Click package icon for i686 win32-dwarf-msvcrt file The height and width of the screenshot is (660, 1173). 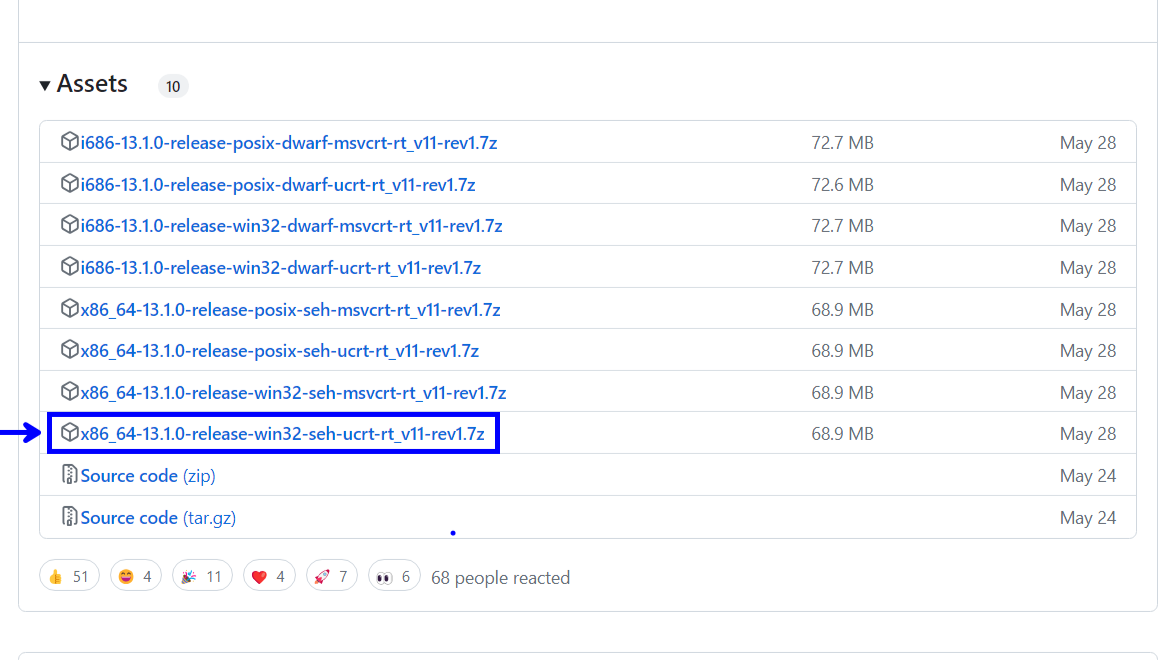[70, 224]
